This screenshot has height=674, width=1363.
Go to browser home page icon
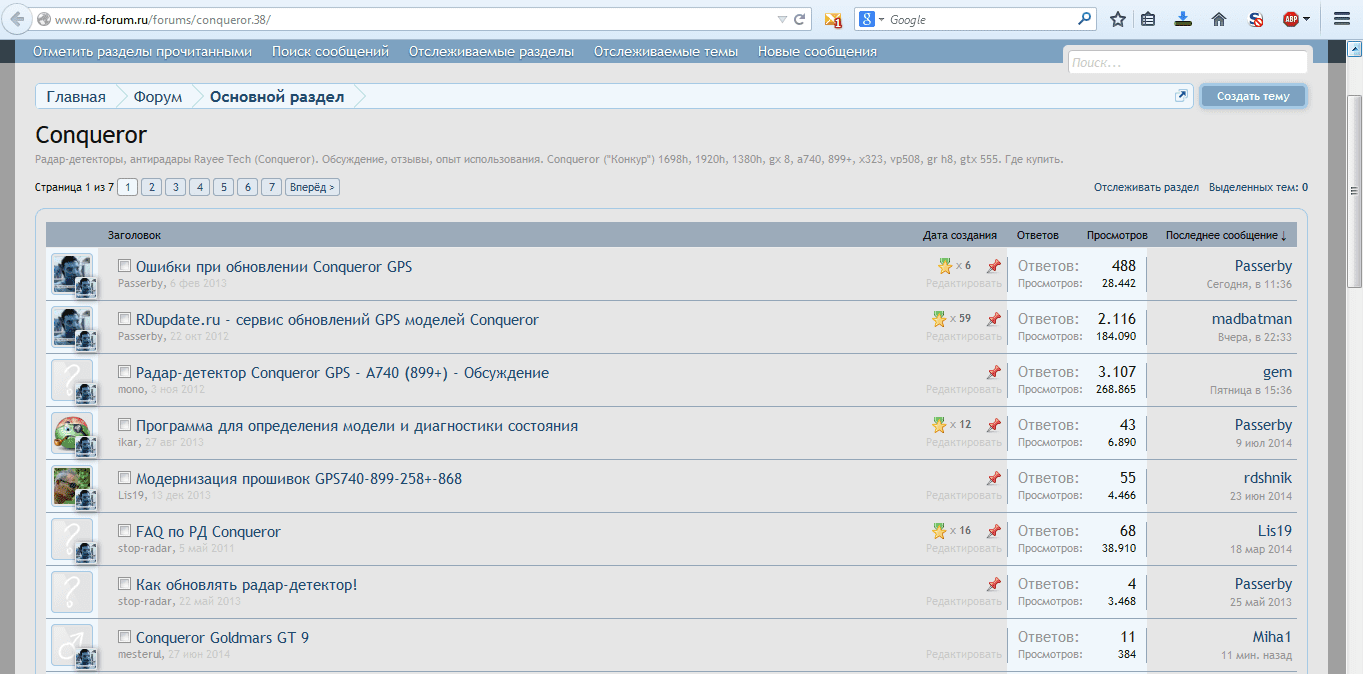tap(1218, 19)
